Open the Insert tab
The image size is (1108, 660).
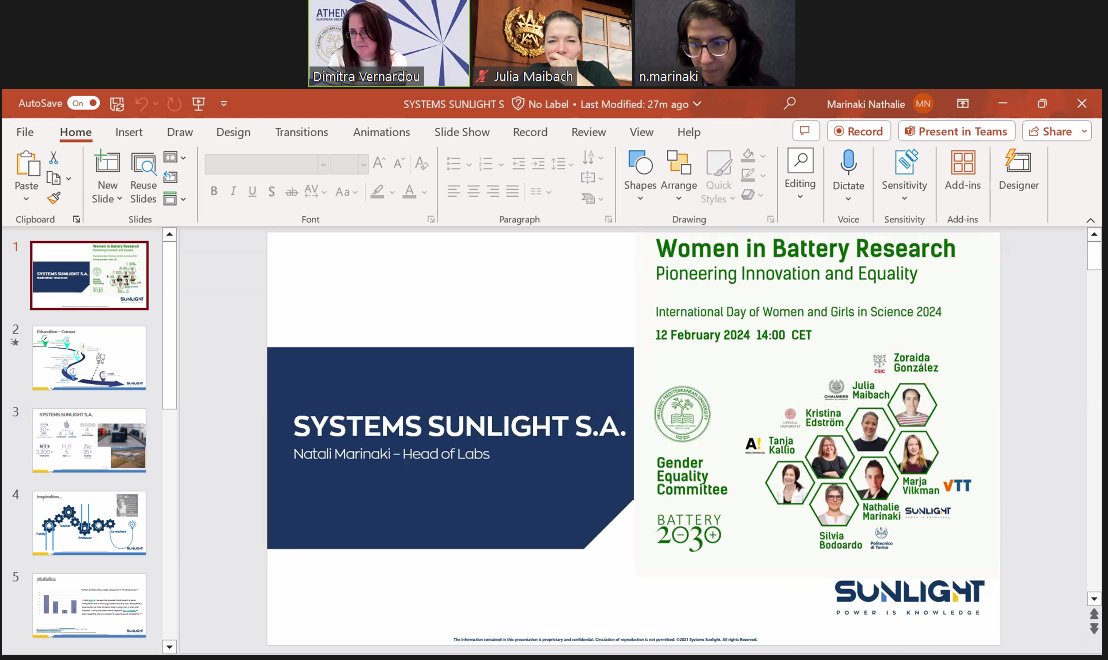pos(129,132)
